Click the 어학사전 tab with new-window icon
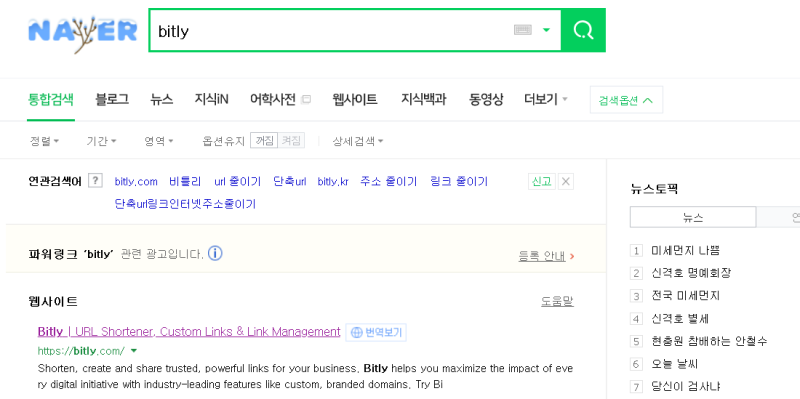 280,99
